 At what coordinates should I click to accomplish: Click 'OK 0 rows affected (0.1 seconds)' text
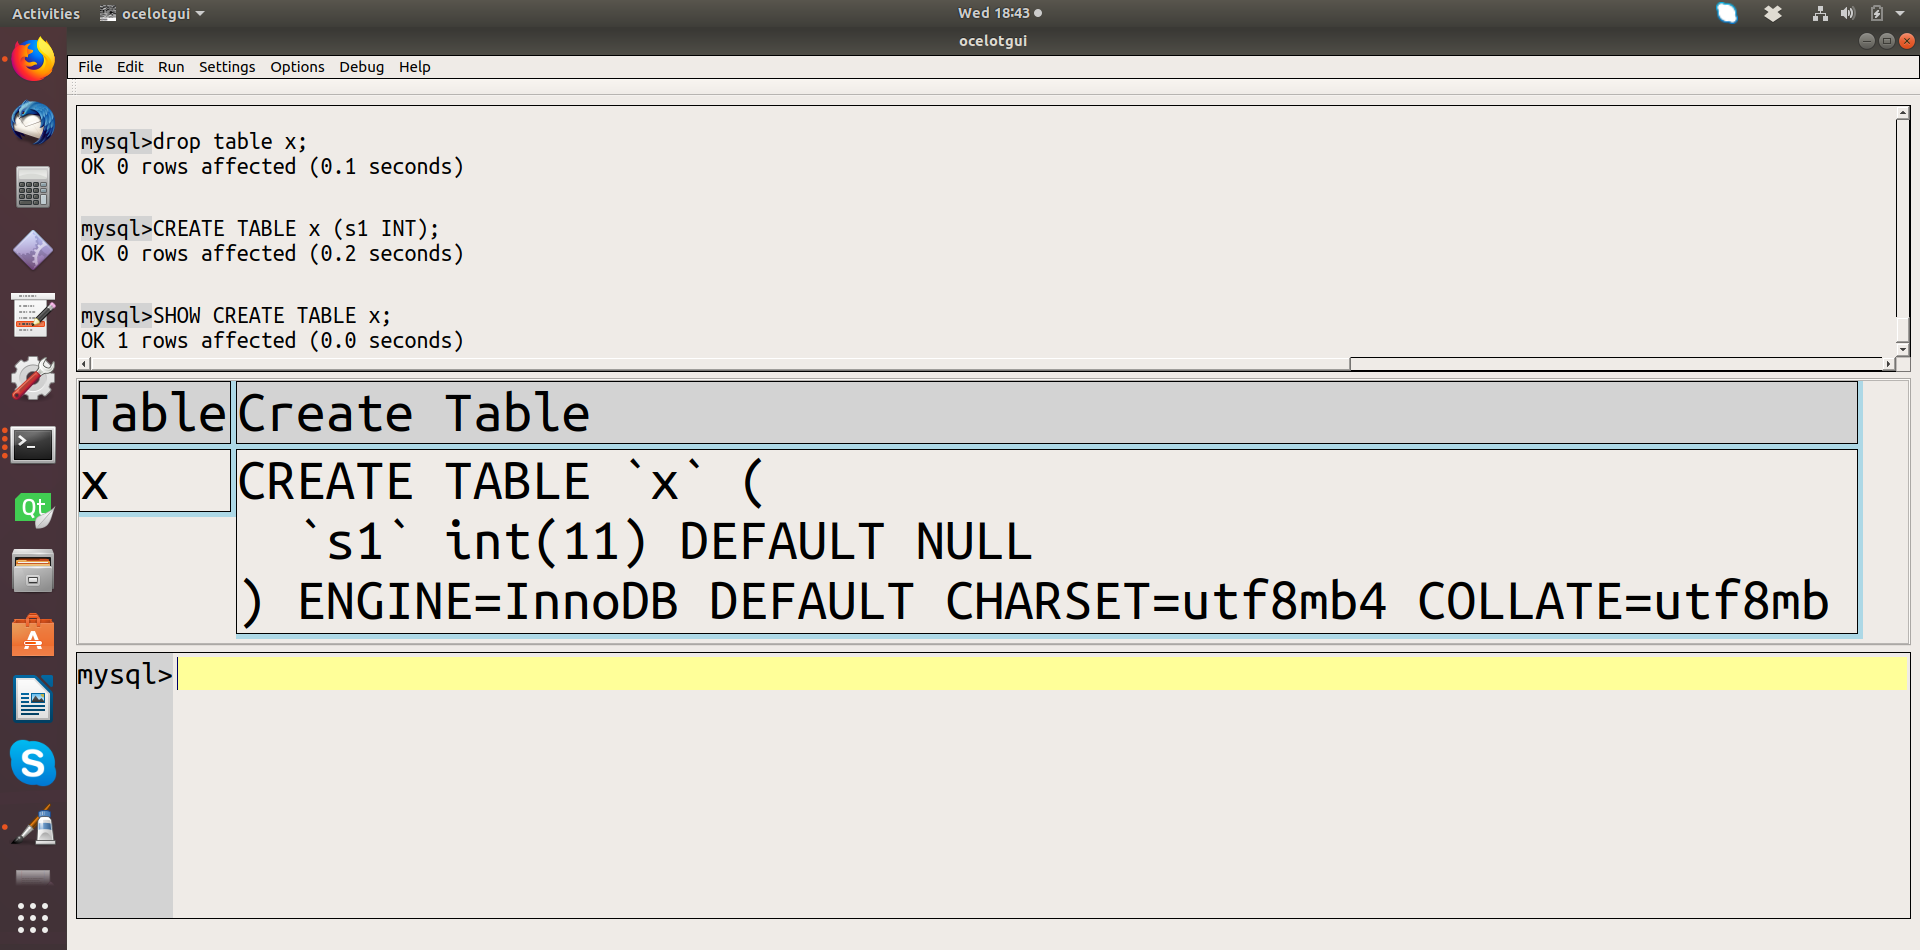(x=272, y=167)
